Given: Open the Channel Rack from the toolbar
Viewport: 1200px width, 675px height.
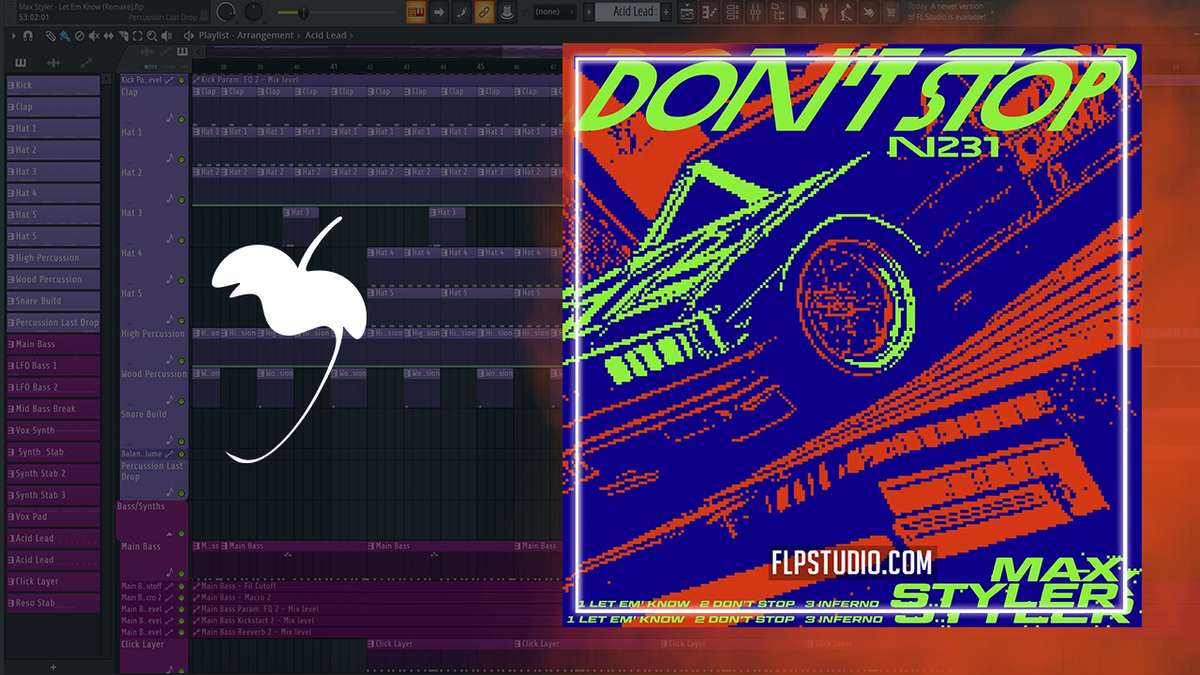Looking at the screenshot, I should (732, 12).
